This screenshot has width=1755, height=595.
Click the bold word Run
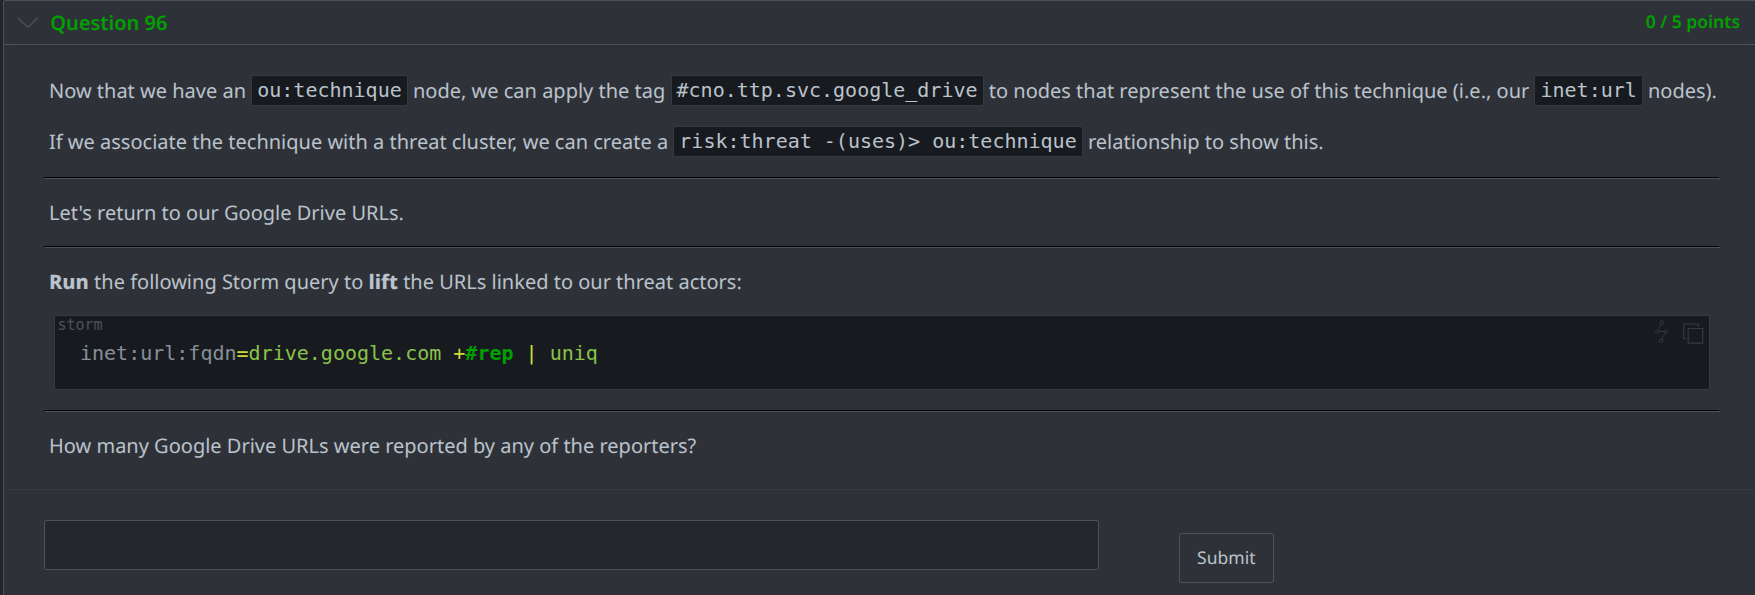(69, 283)
